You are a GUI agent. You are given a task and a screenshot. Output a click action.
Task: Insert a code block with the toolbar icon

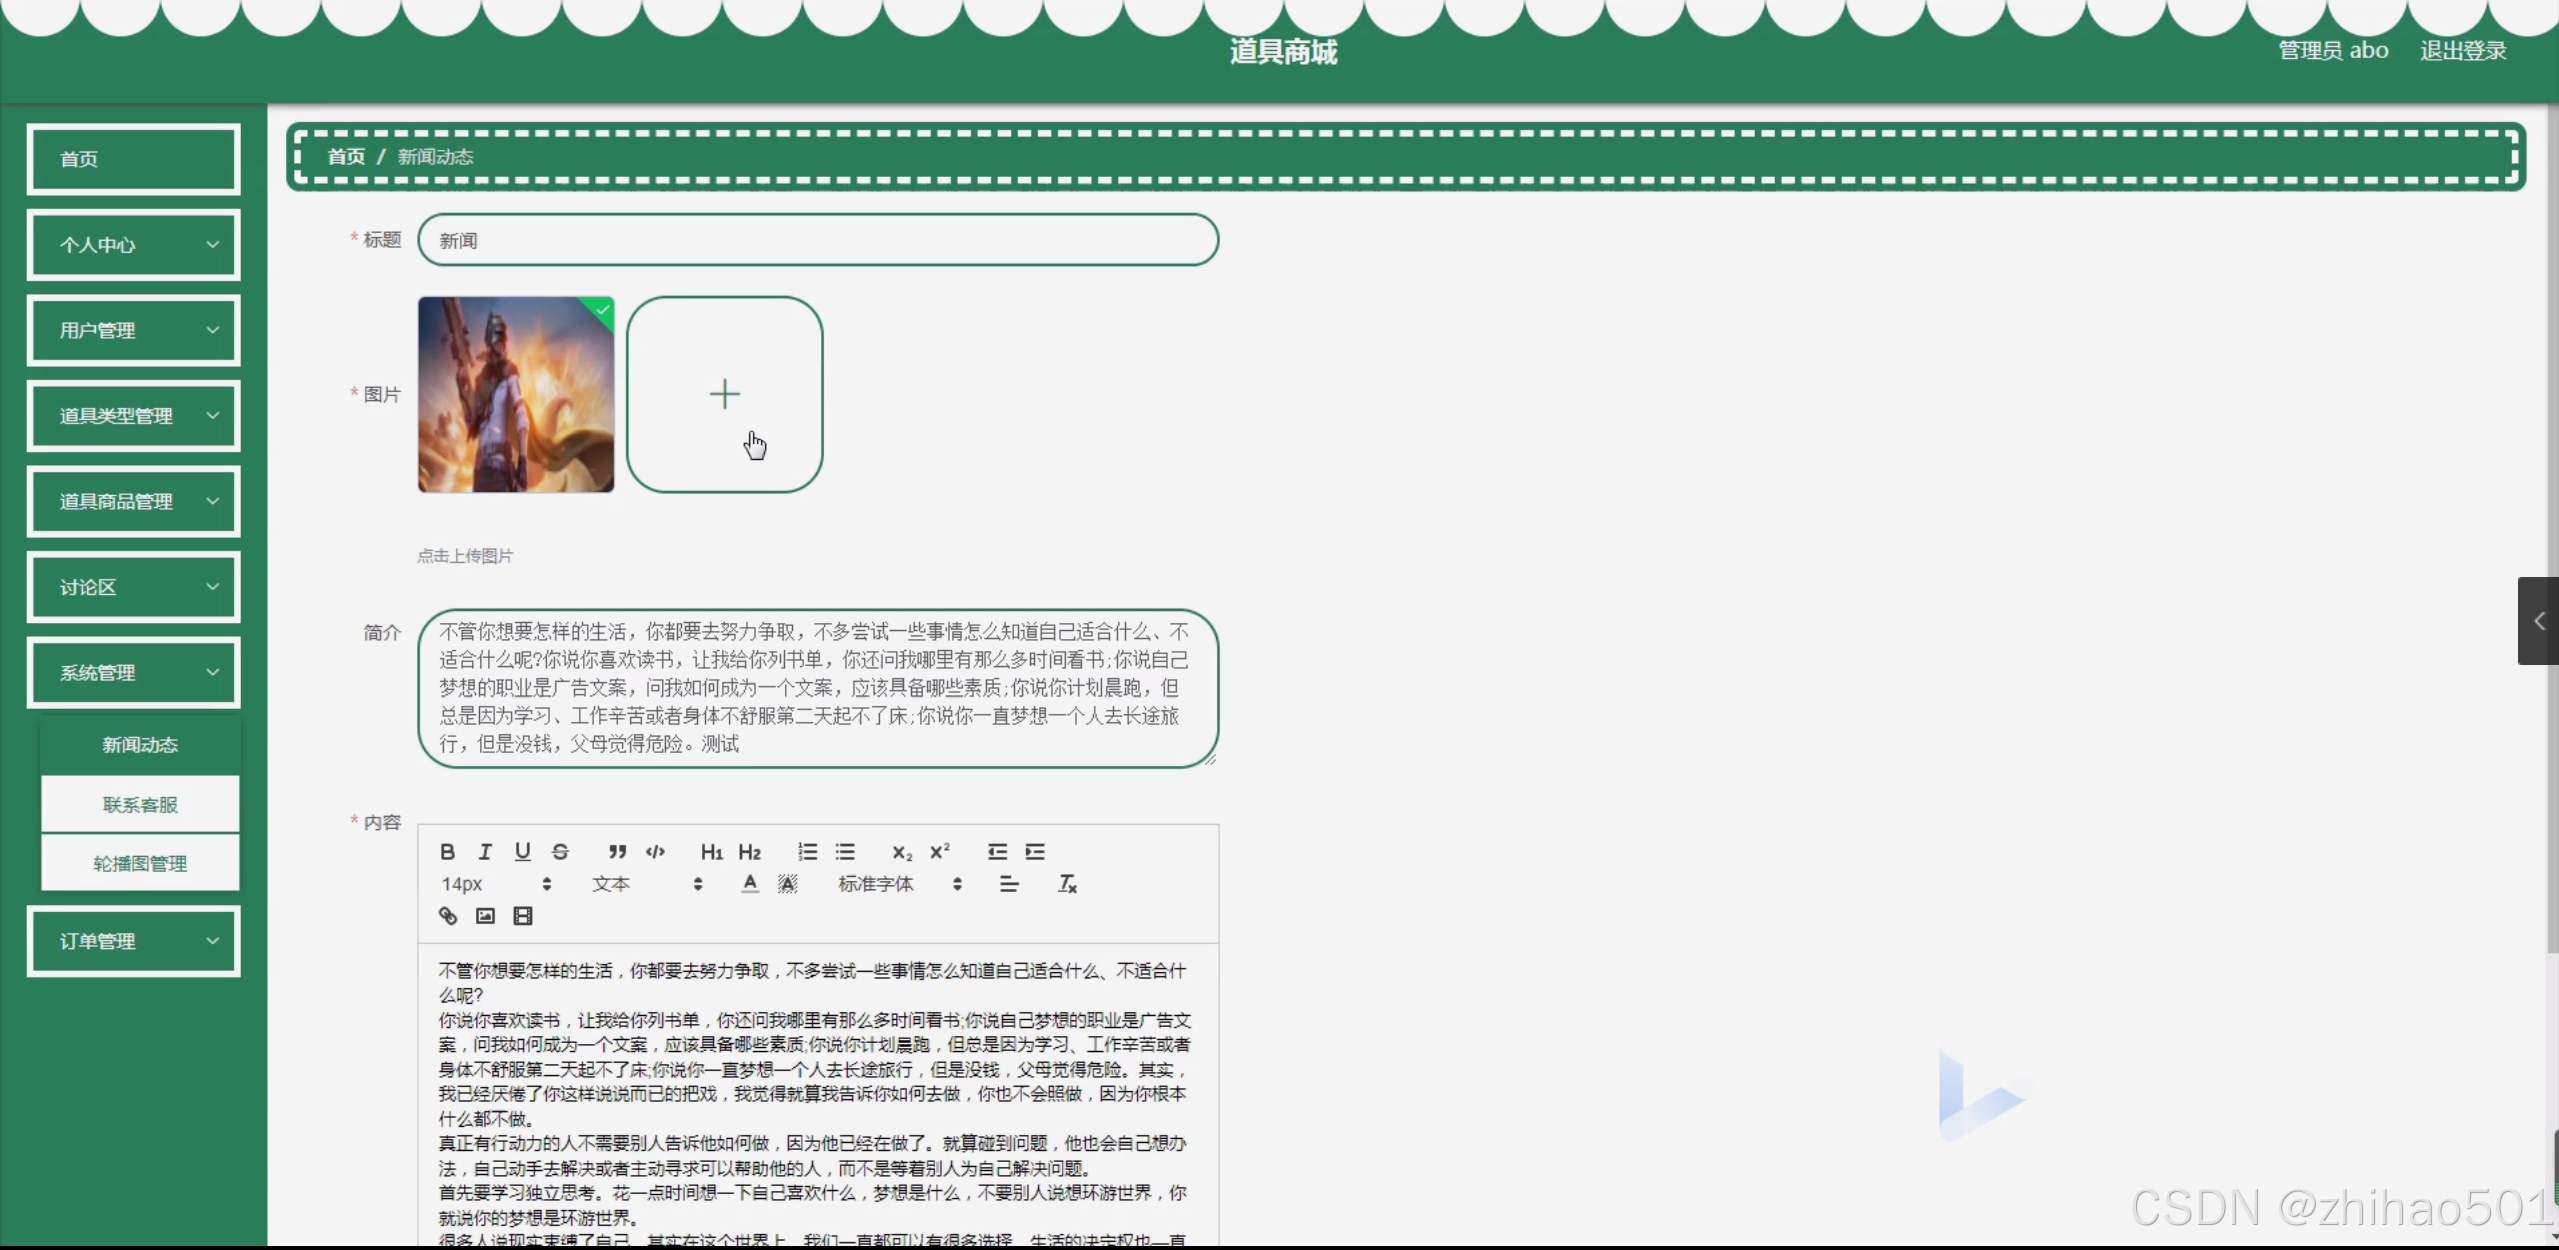(655, 851)
